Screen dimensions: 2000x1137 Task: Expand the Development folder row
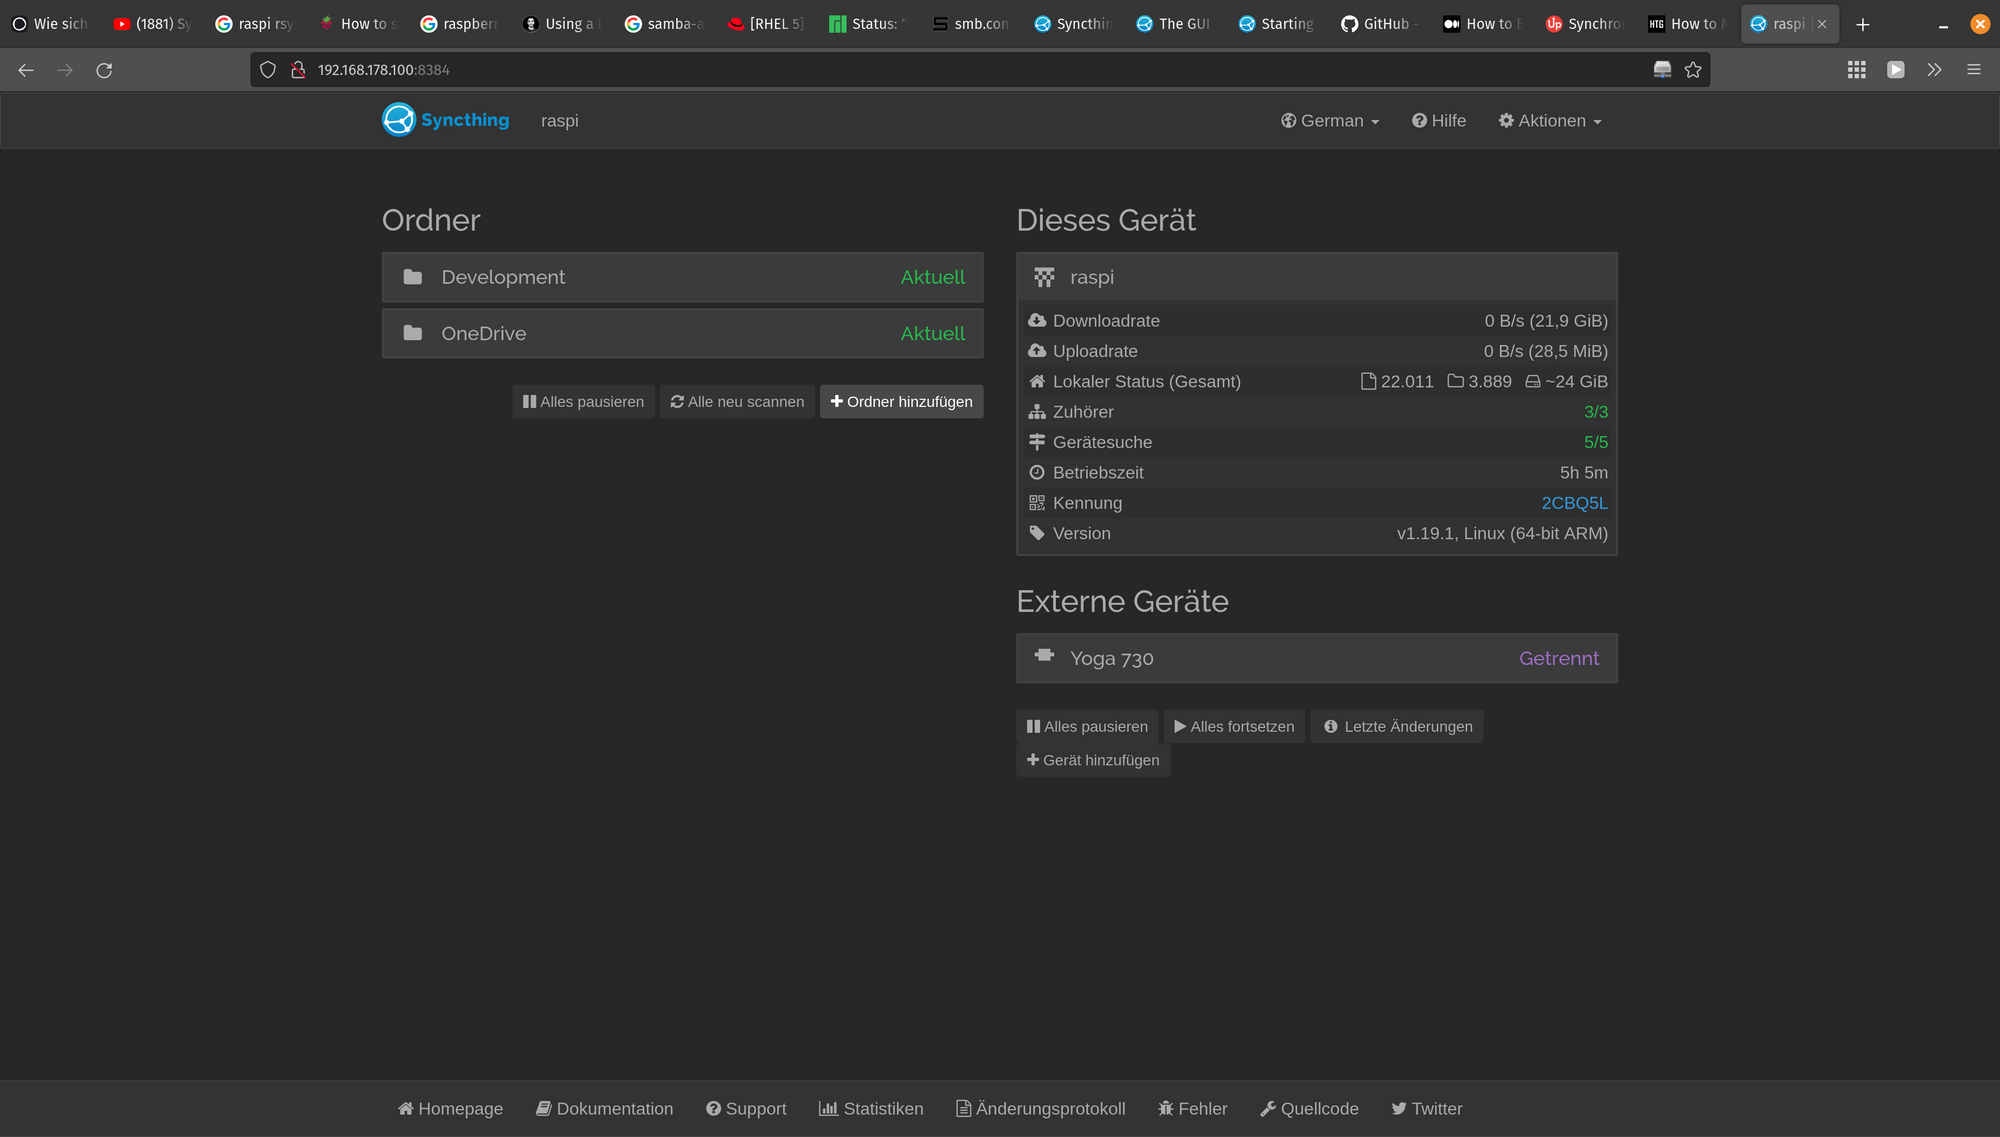click(682, 277)
